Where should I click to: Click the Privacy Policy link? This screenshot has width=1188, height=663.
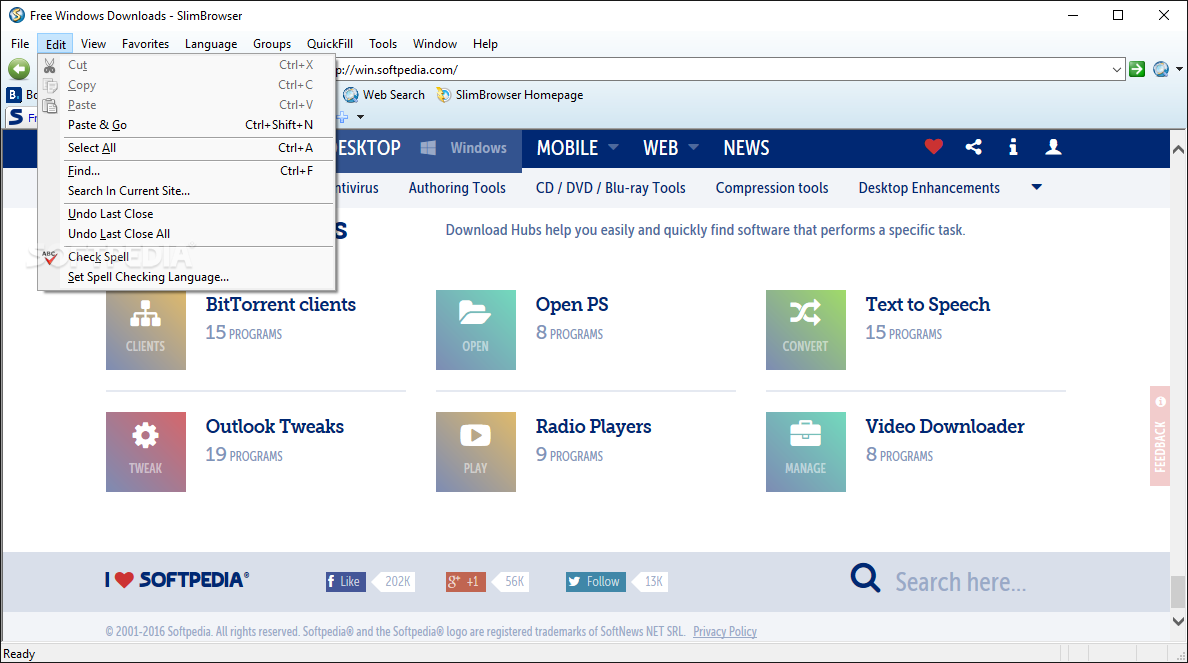coord(725,631)
